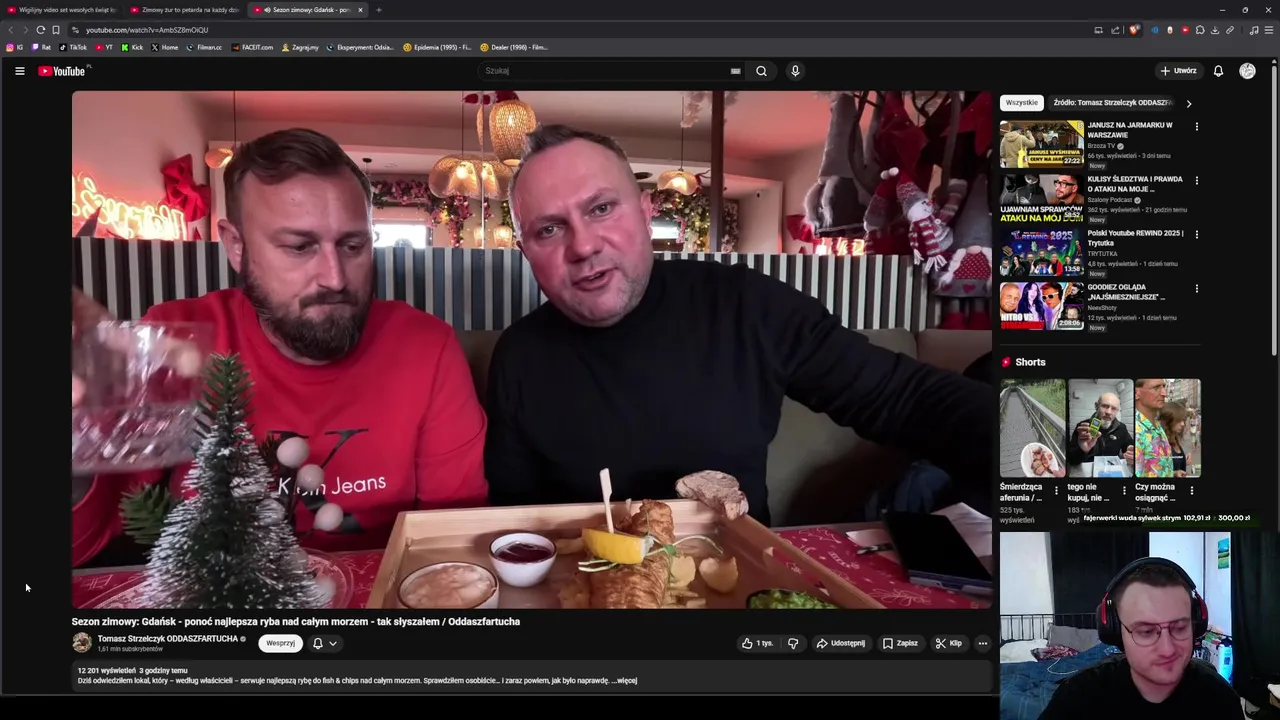Close the Sezon zimowy browser tab
The image size is (1280, 720).
coord(360,10)
